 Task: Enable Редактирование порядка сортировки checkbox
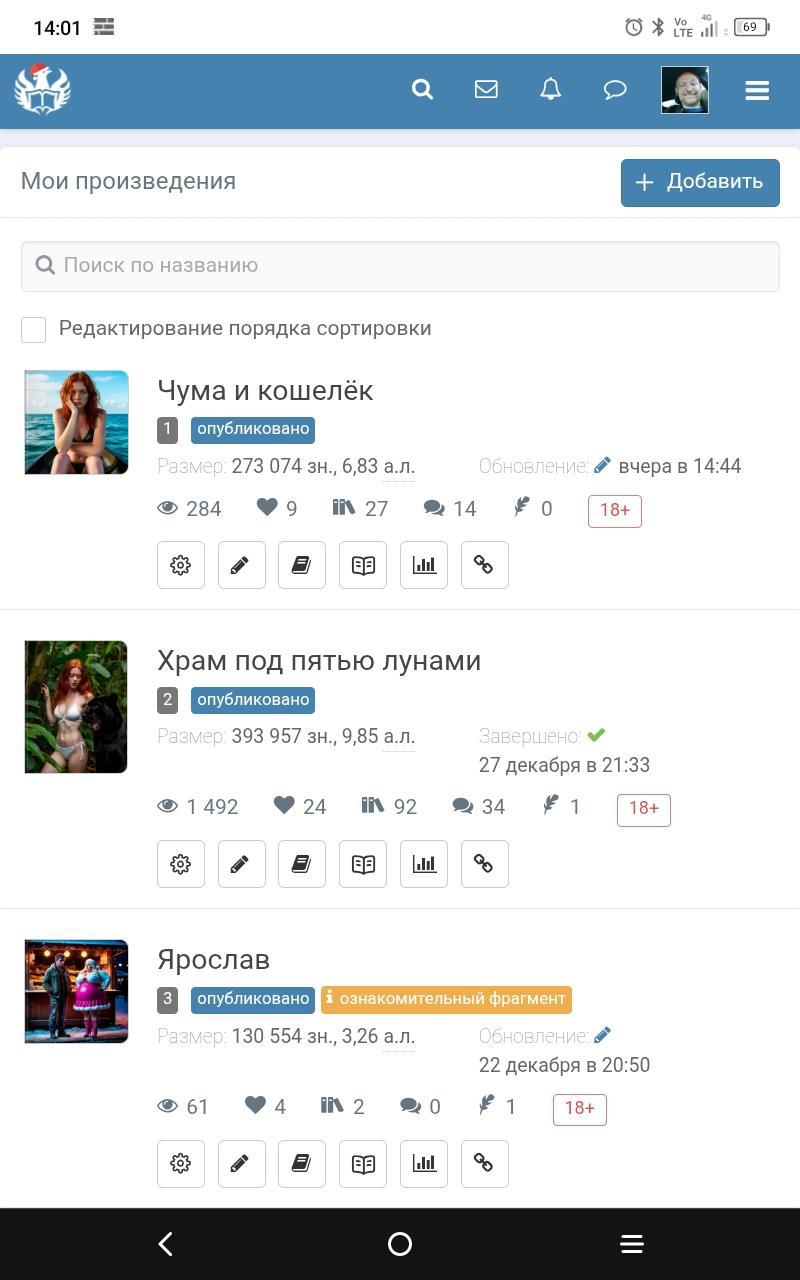(x=34, y=329)
